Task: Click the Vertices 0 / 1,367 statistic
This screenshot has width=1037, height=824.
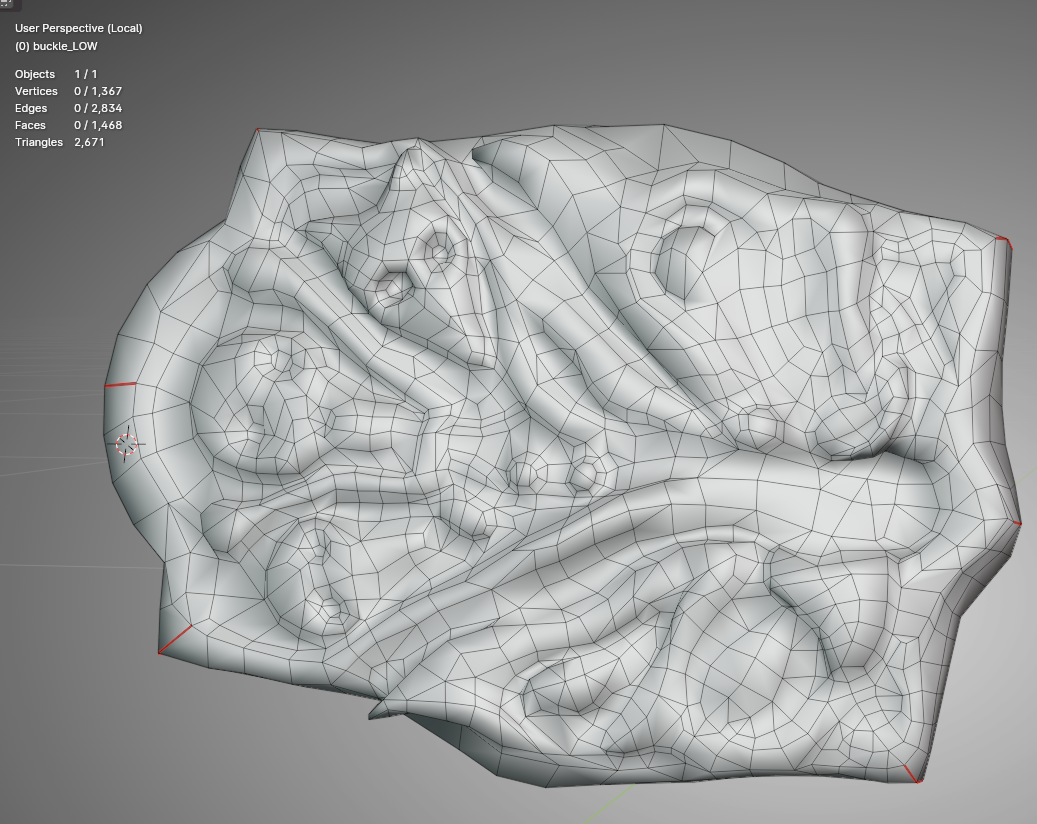Action: [68, 91]
